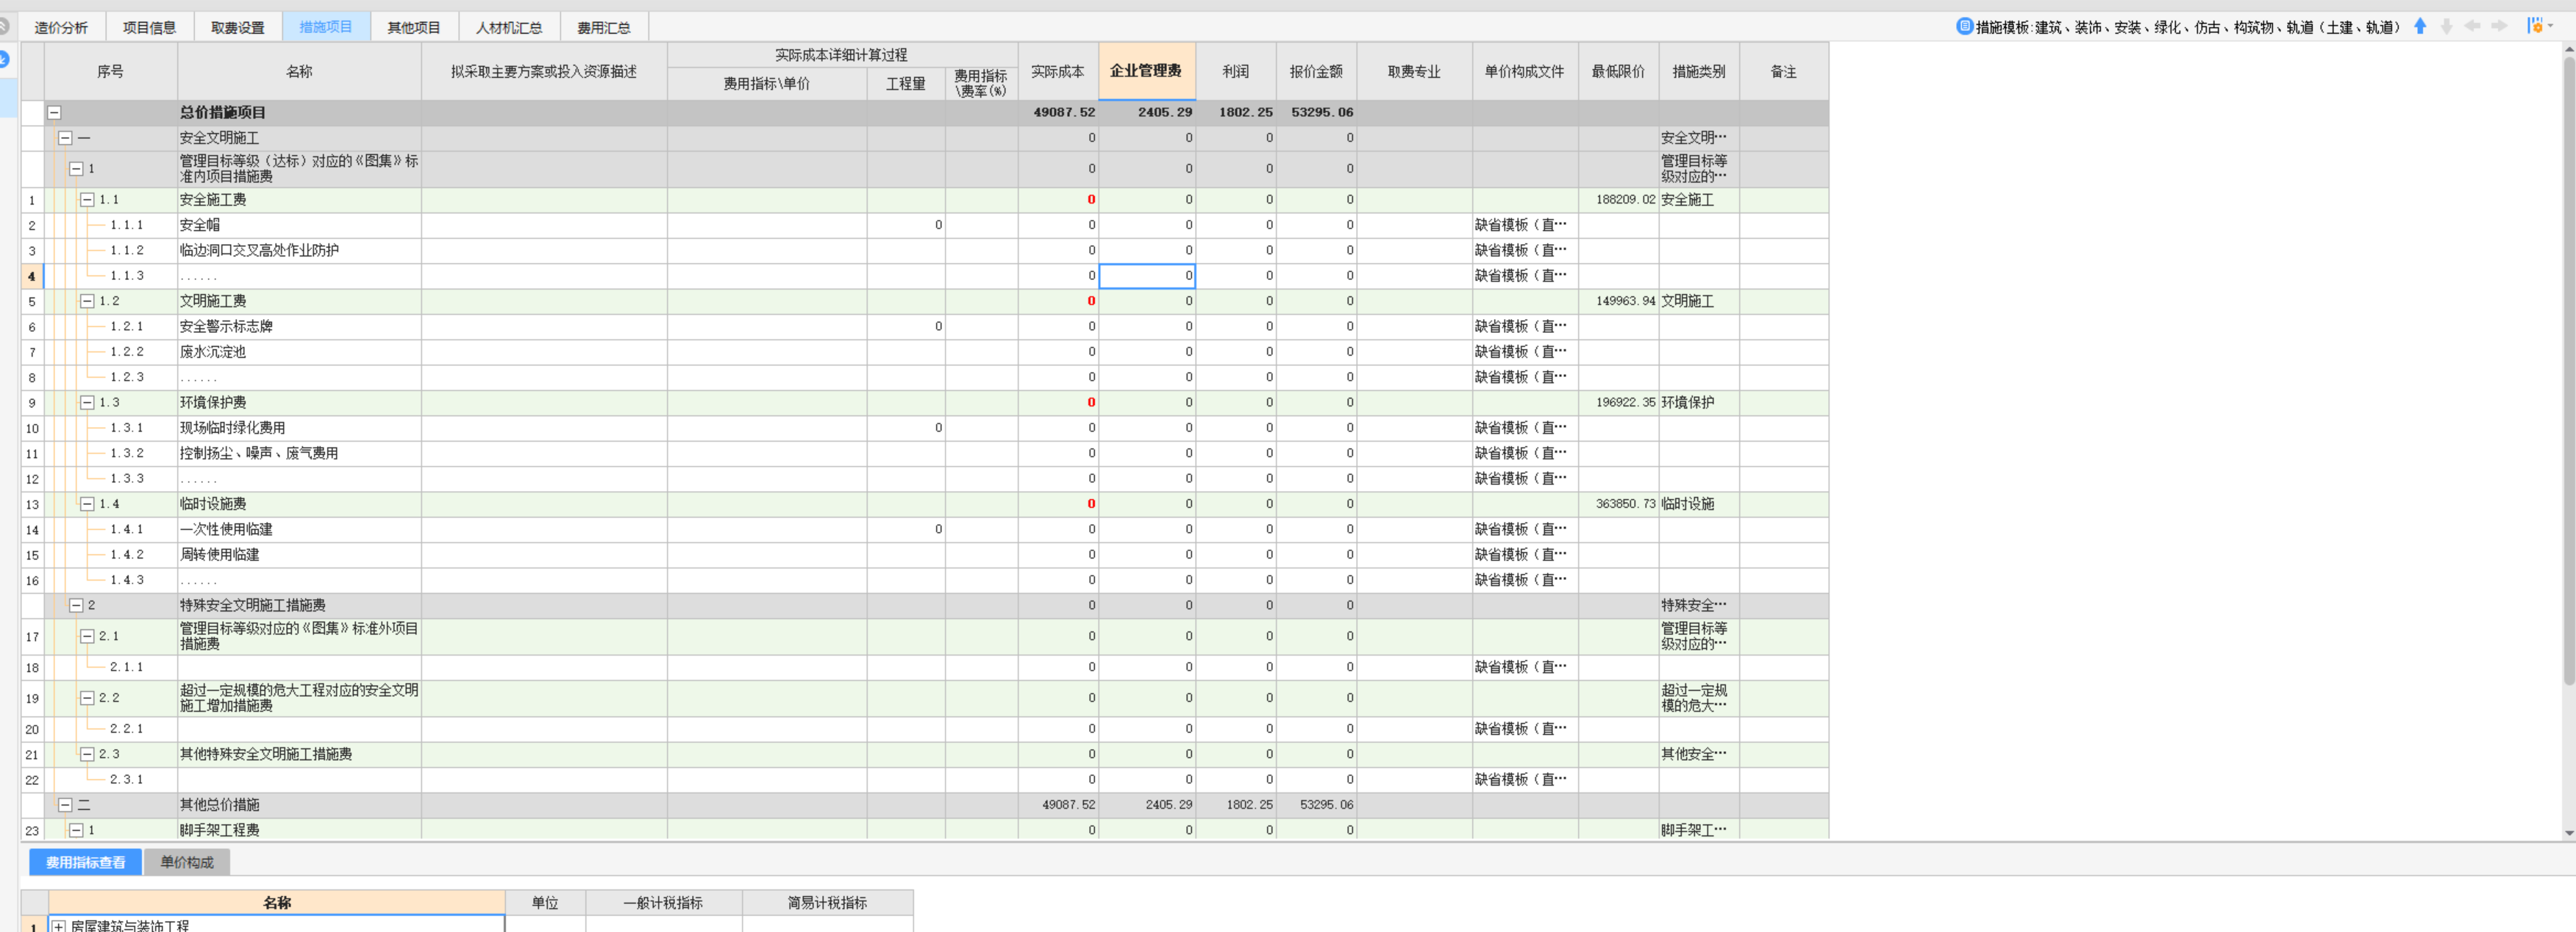Click the 53295.06 total in 总价措施项目 row
Image resolution: width=2576 pixels, height=932 pixels.
pyautogui.click(x=1322, y=112)
